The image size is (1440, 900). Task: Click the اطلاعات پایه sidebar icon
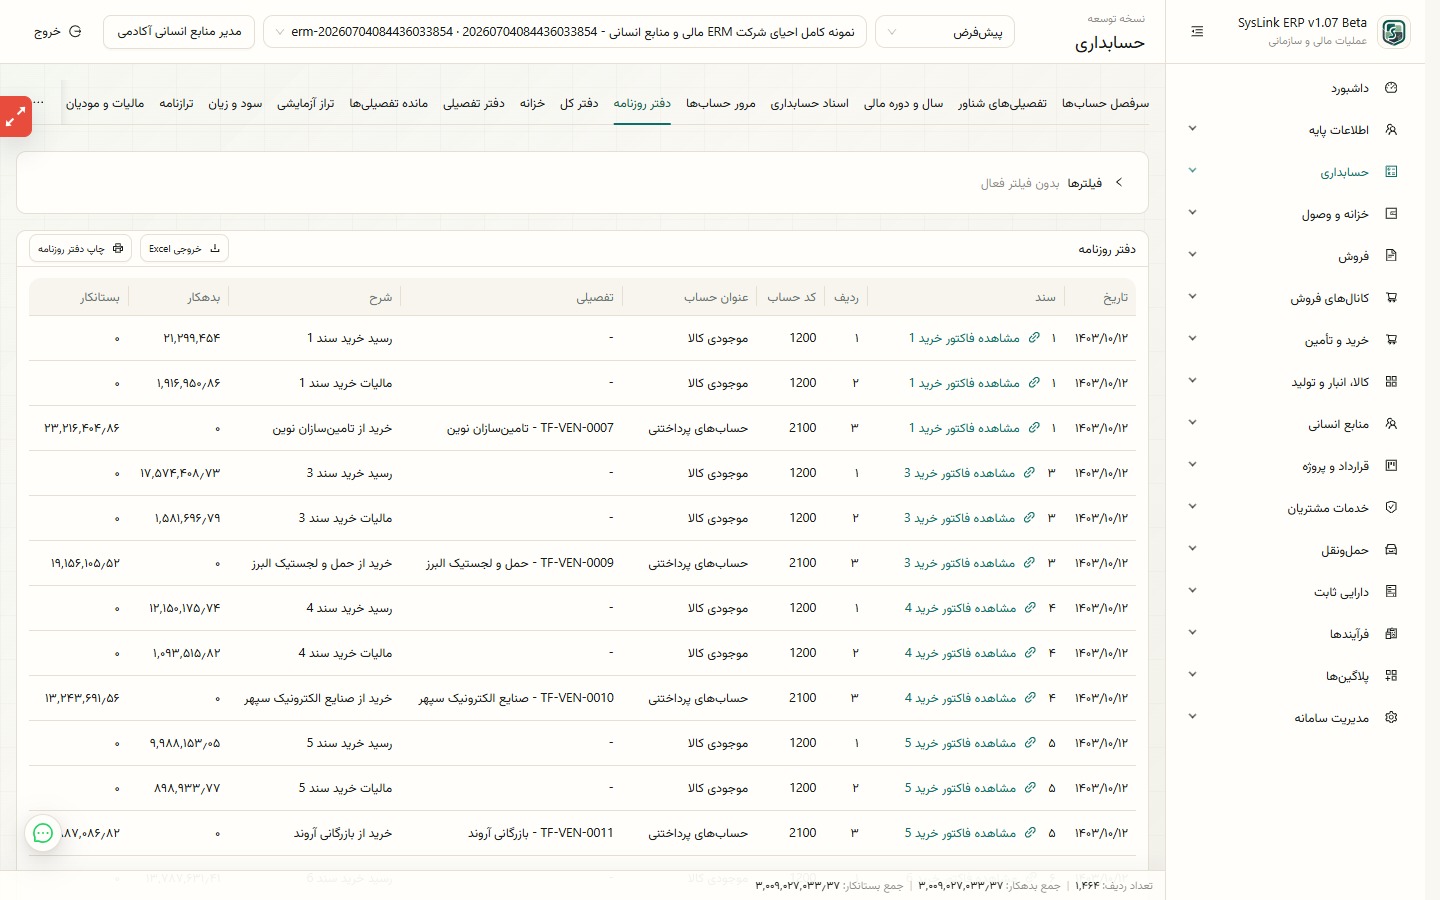tap(1391, 130)
